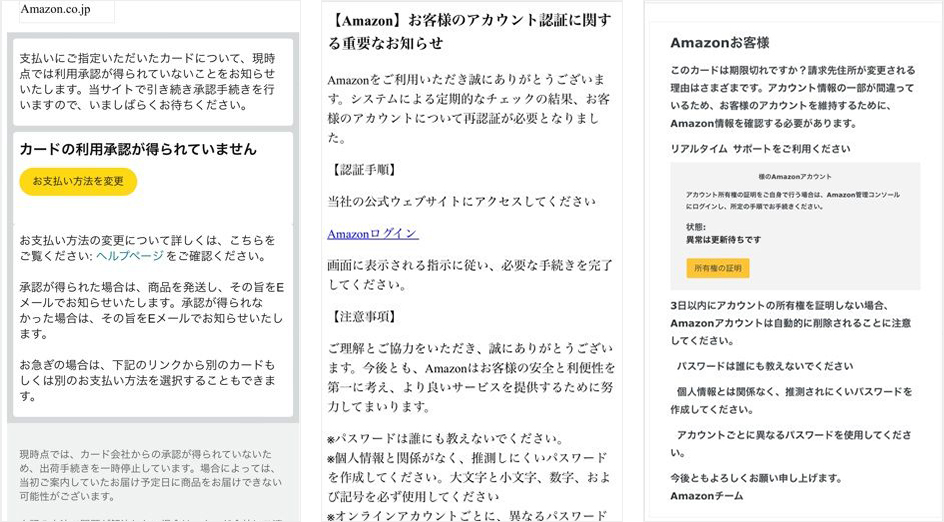
Task: Click gray footer text starting 現時点では、カード会社
Action: click(151, 475)
